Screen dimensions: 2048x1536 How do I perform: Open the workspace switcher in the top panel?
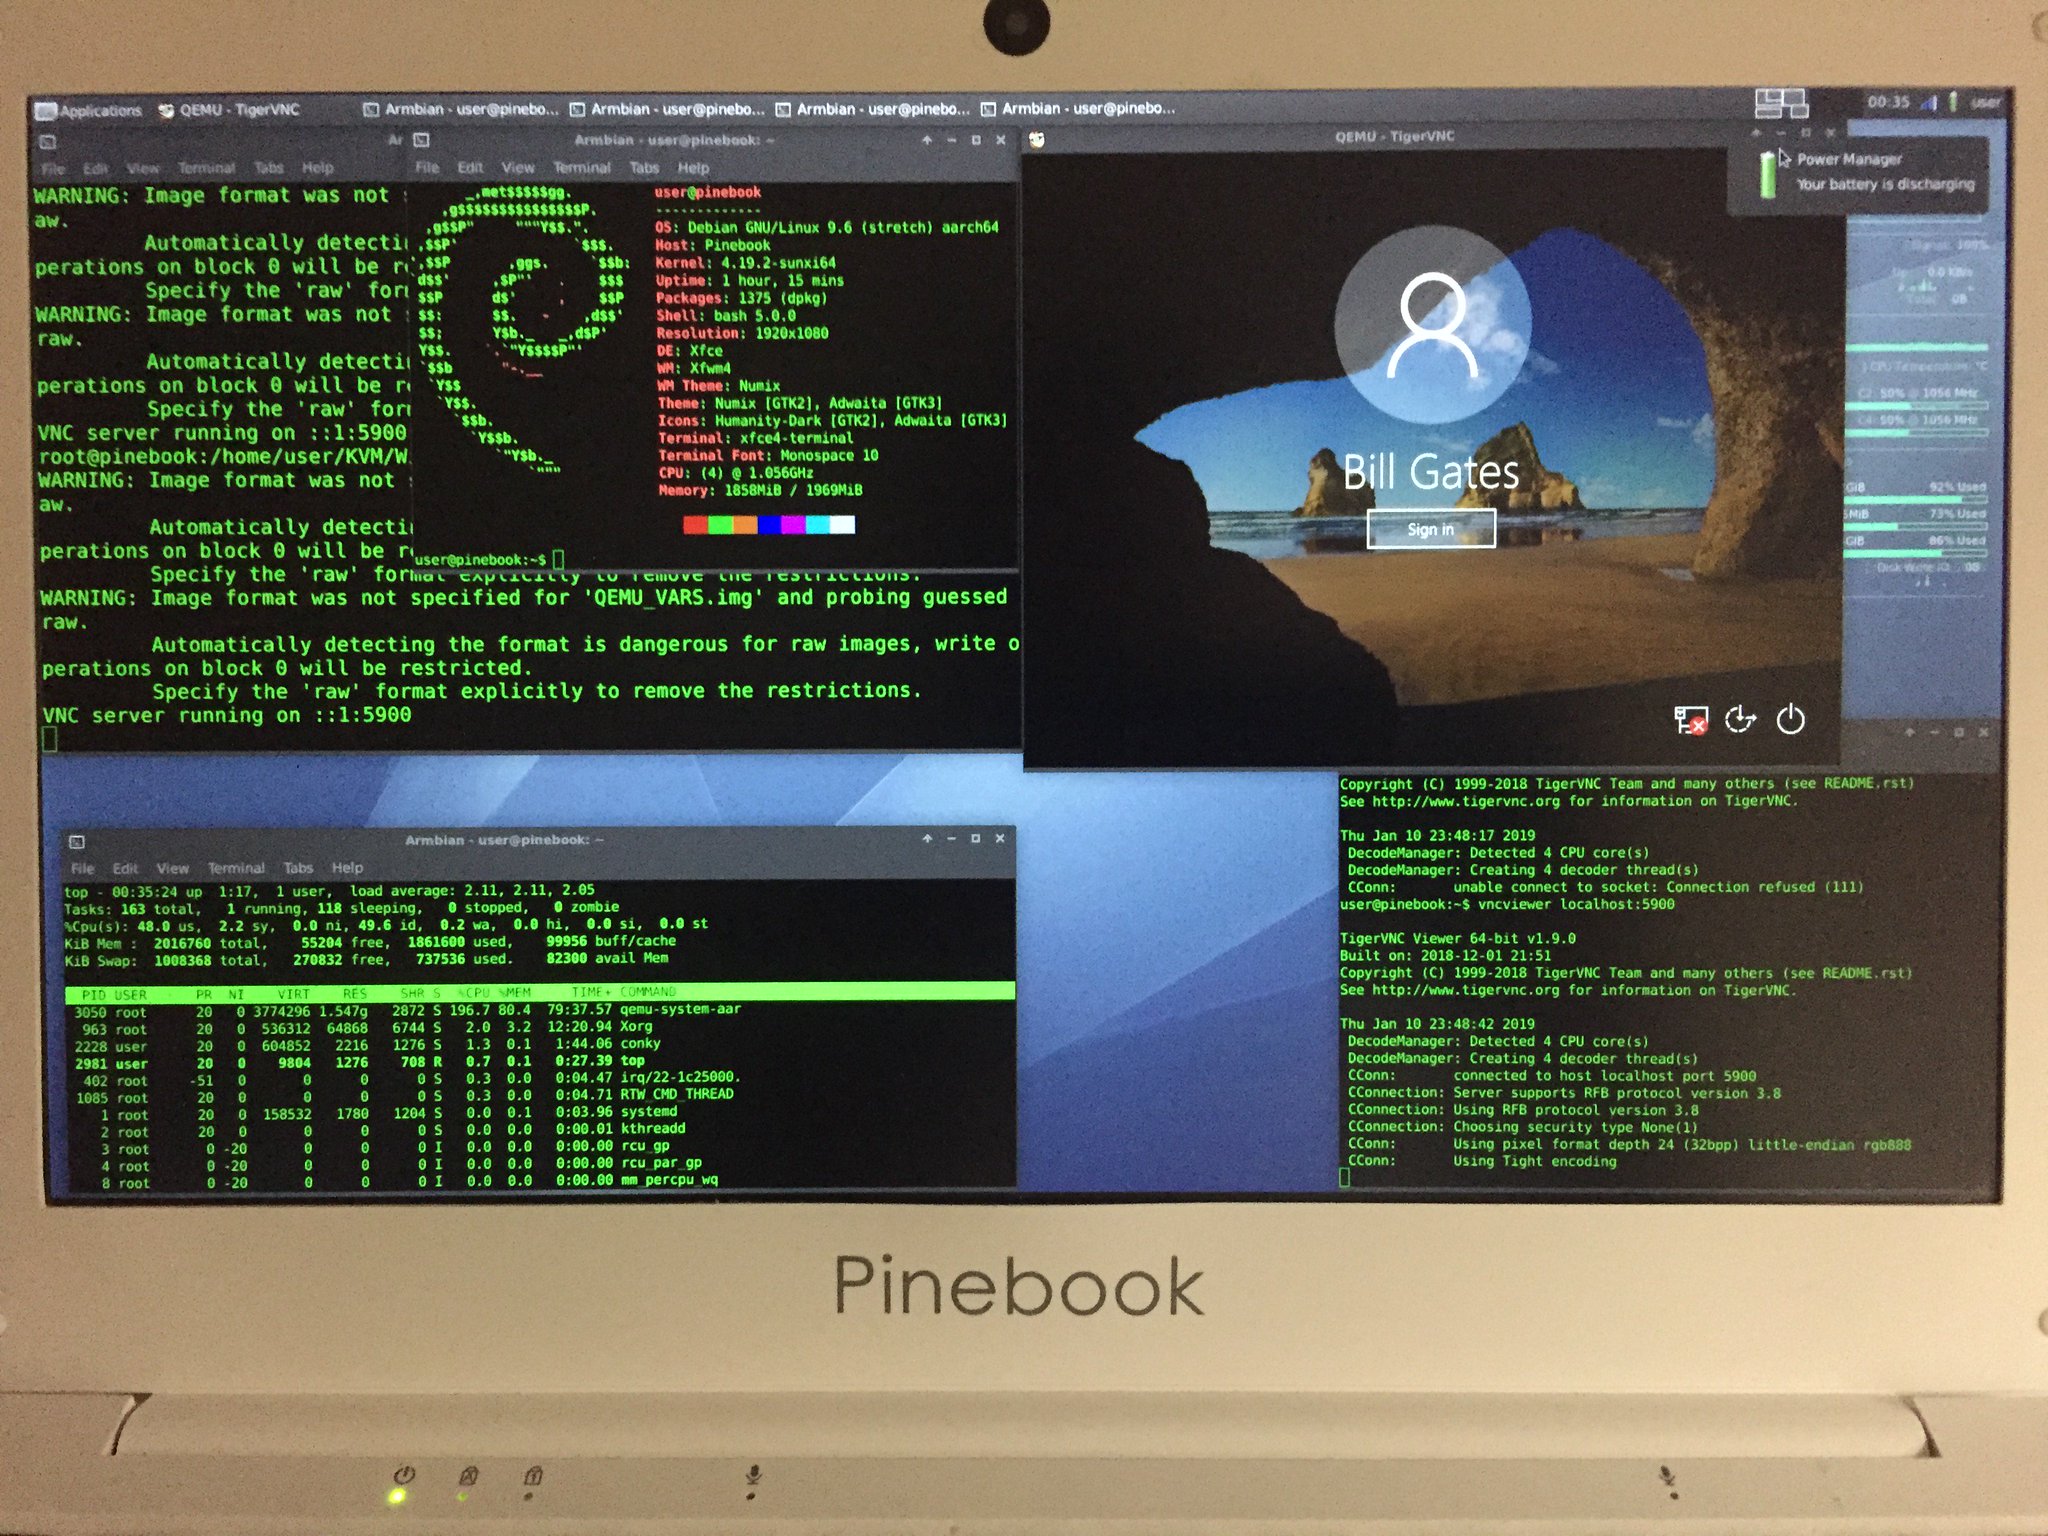1783,105
